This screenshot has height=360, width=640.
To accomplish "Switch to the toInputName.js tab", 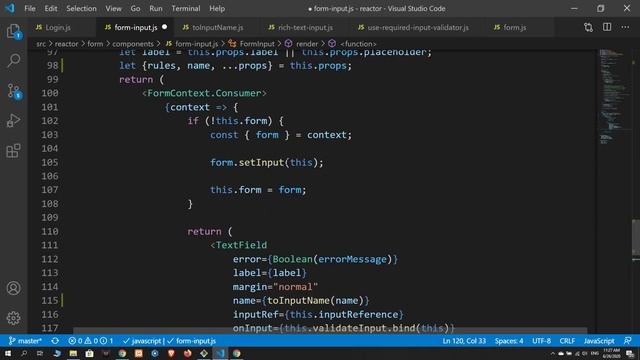I will point(218,27).
